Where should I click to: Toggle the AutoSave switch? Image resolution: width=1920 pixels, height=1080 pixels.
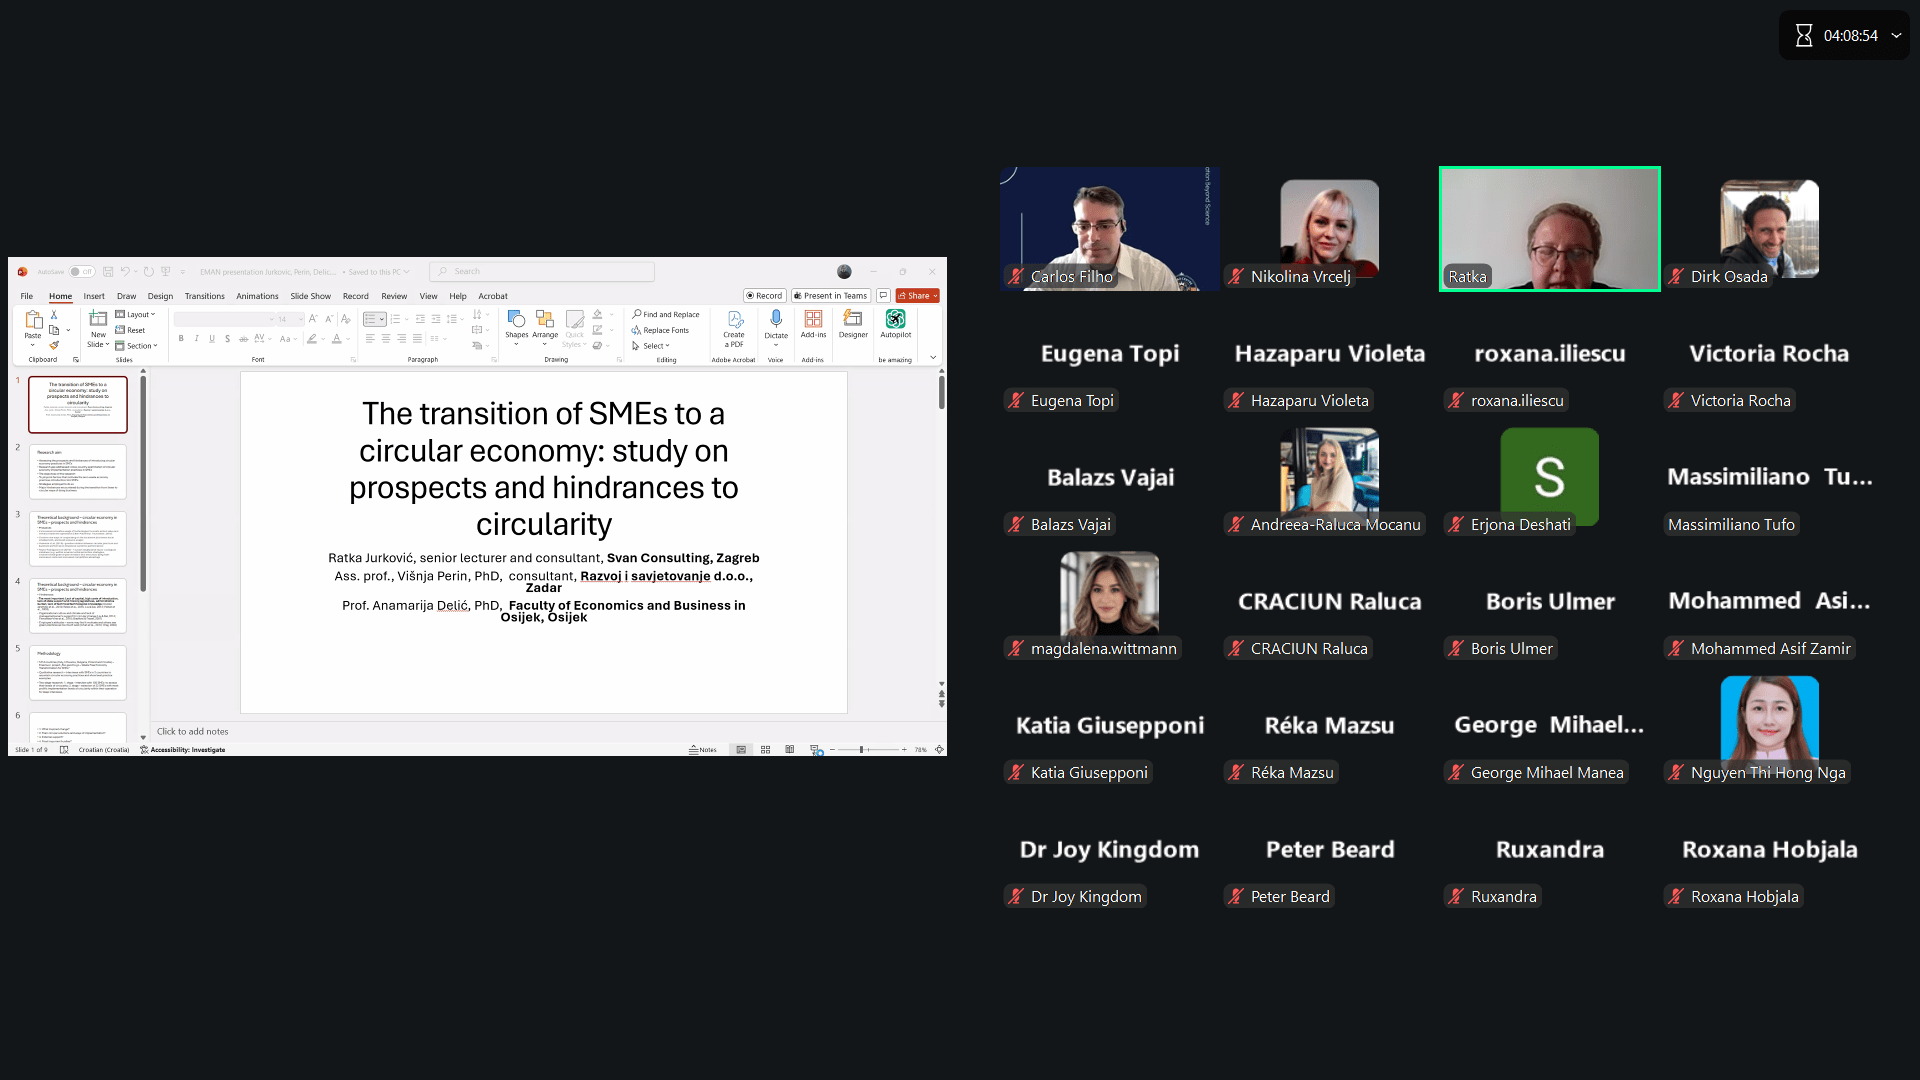pos(82,272)
